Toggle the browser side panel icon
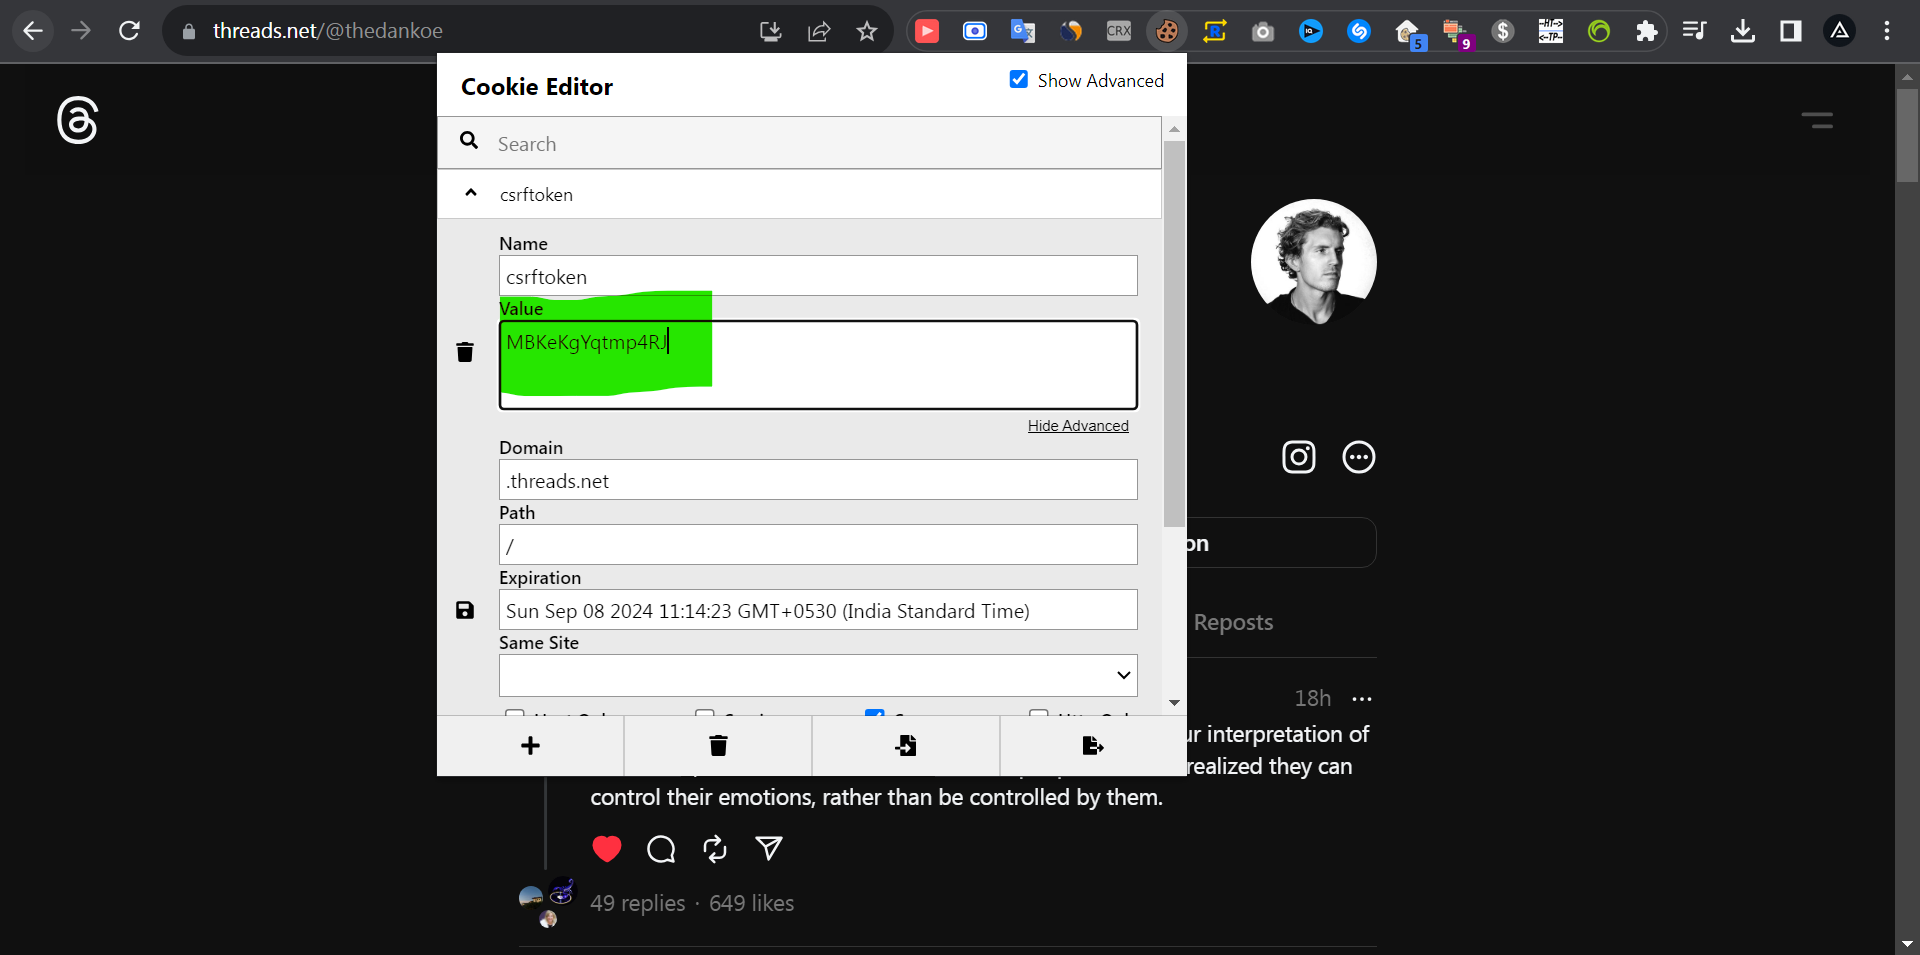The image size is (1920, 955). [1791, 31]
